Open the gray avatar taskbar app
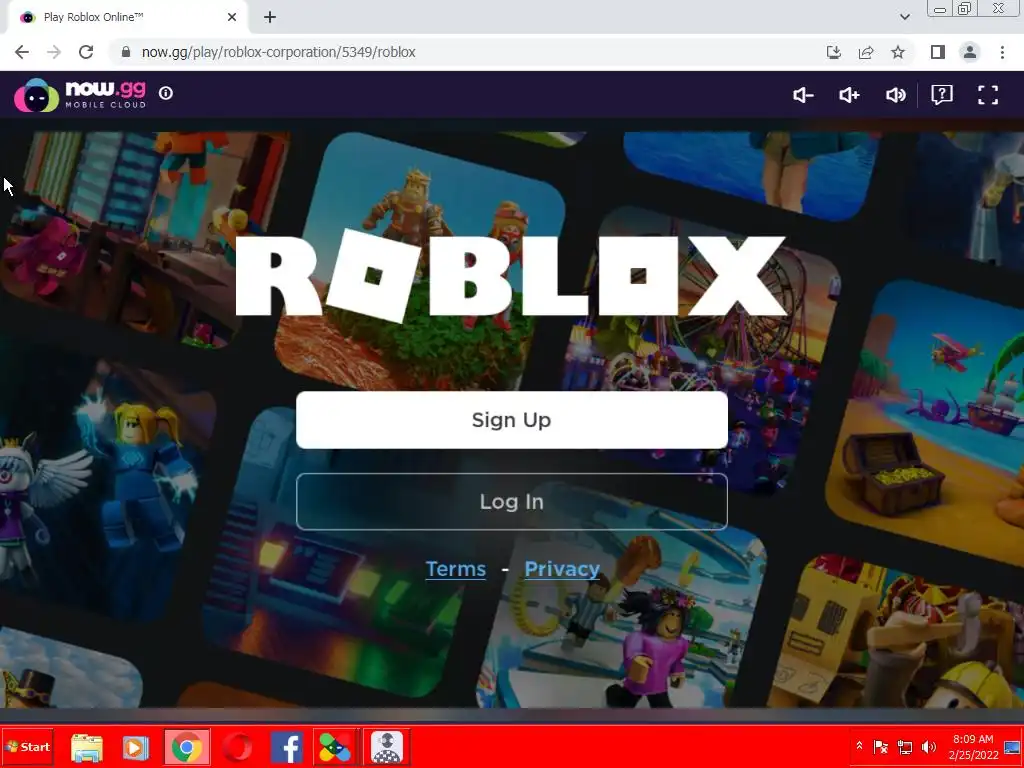 point(387,748)
